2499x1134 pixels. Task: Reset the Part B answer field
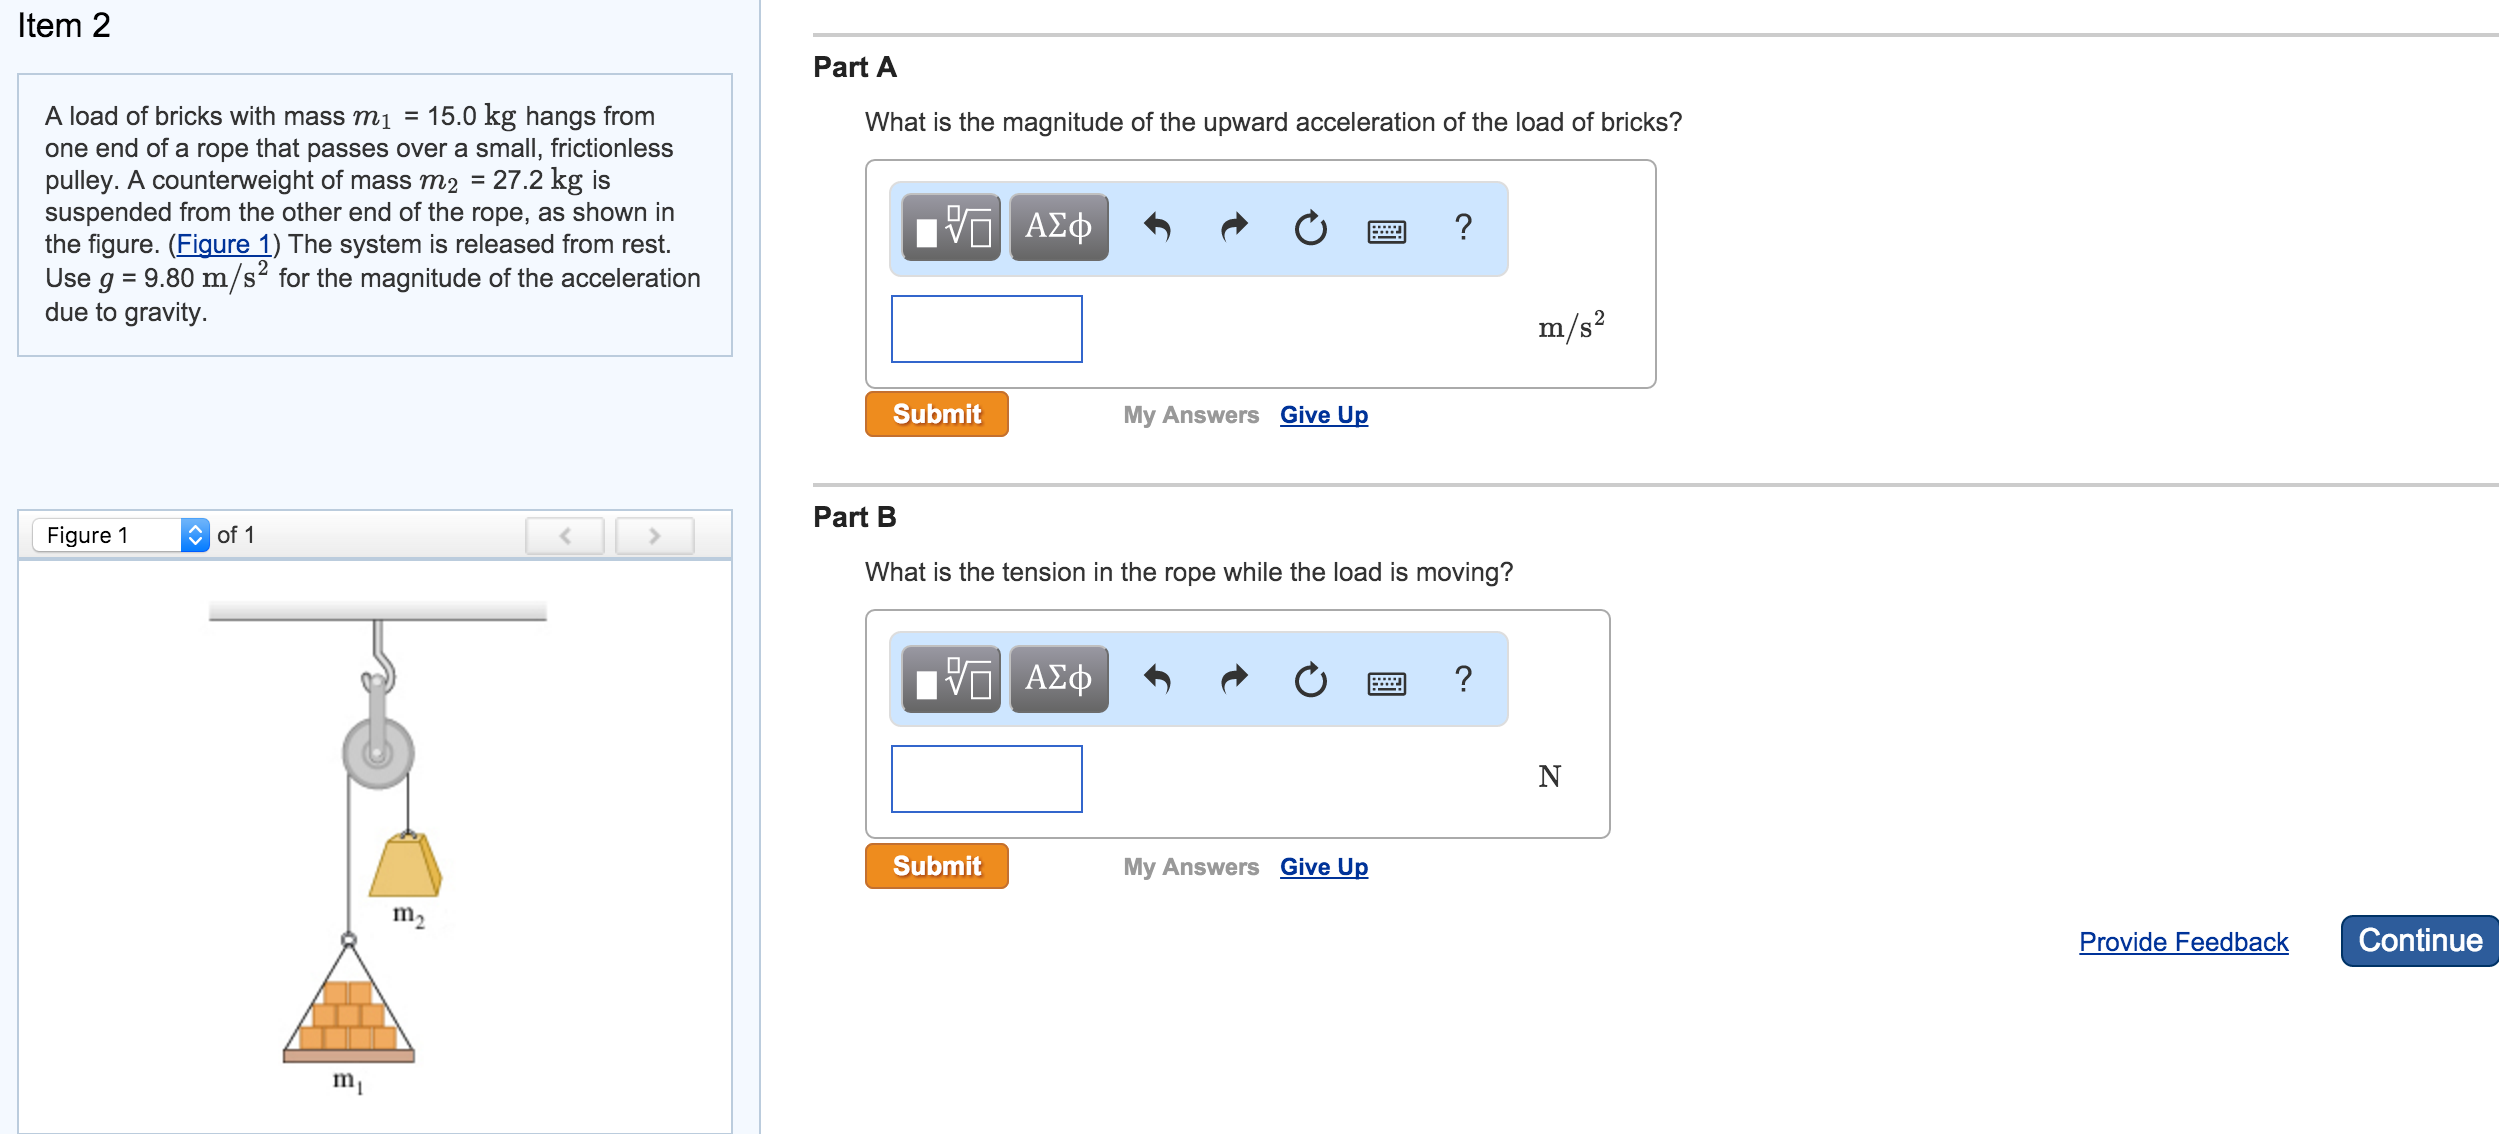1310,680
